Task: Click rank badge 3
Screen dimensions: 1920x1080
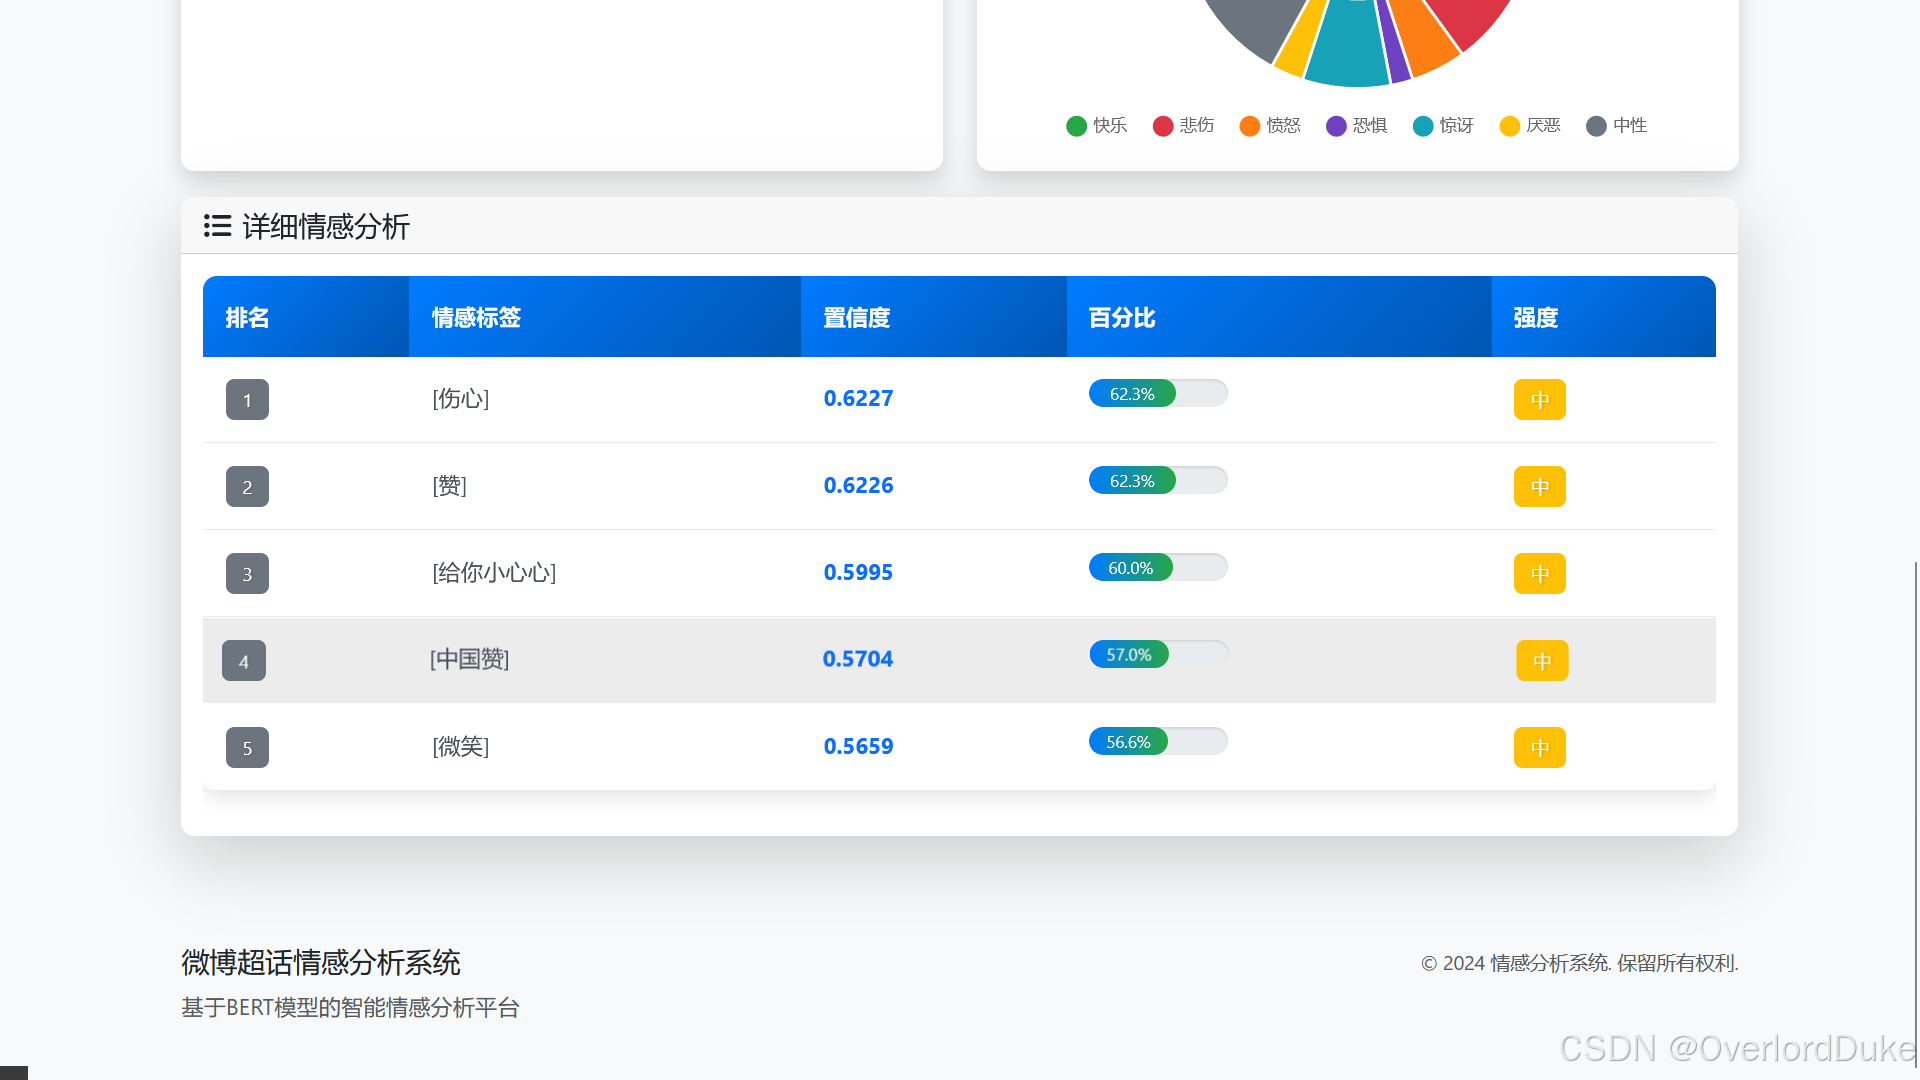Action: 247,574
